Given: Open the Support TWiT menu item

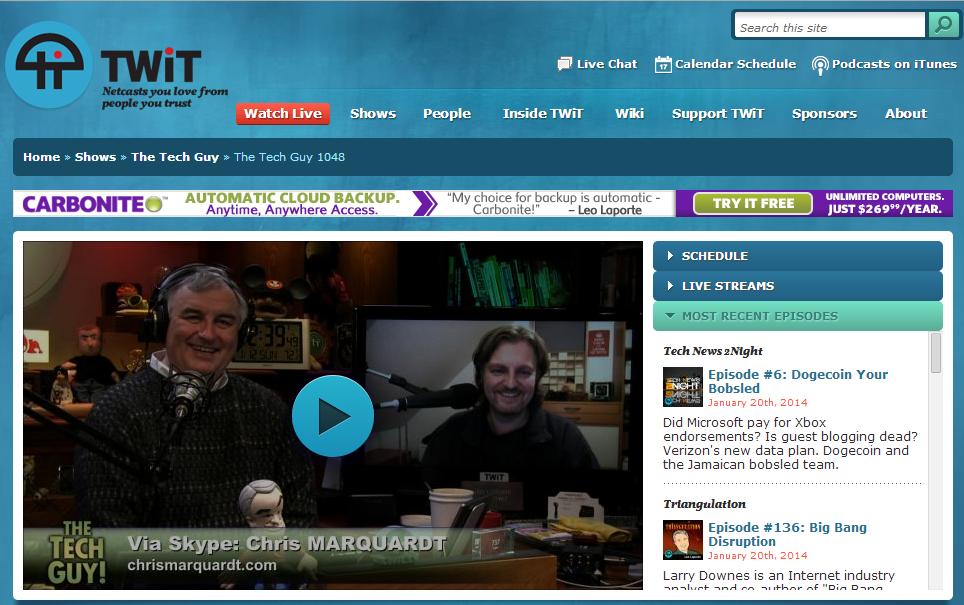Looking at the screenshot, I should pyautogui.click(x=718, y=114).
